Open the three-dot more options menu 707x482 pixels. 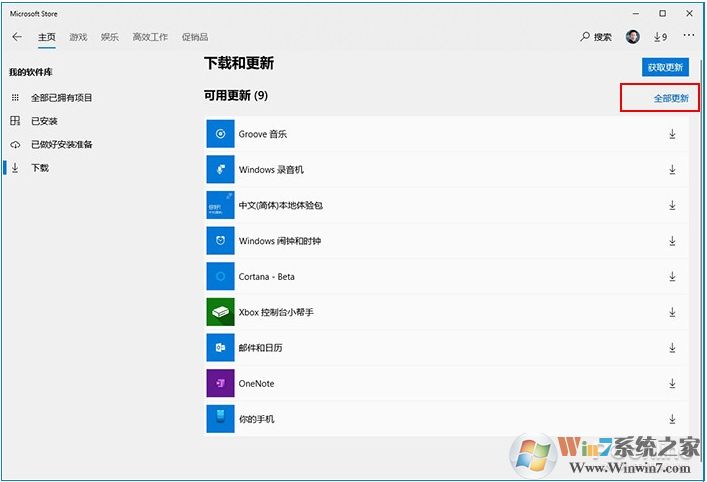689,35
